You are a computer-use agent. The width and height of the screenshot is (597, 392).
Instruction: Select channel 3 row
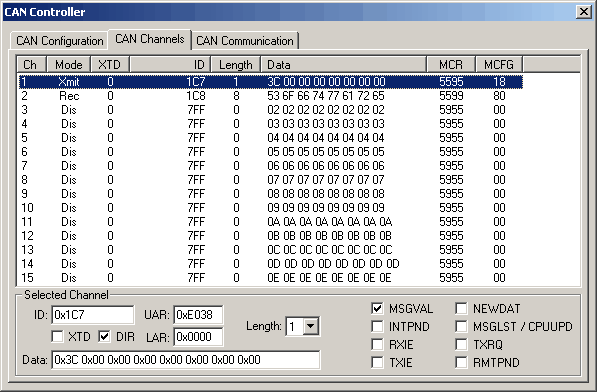[x=270, y=110]
